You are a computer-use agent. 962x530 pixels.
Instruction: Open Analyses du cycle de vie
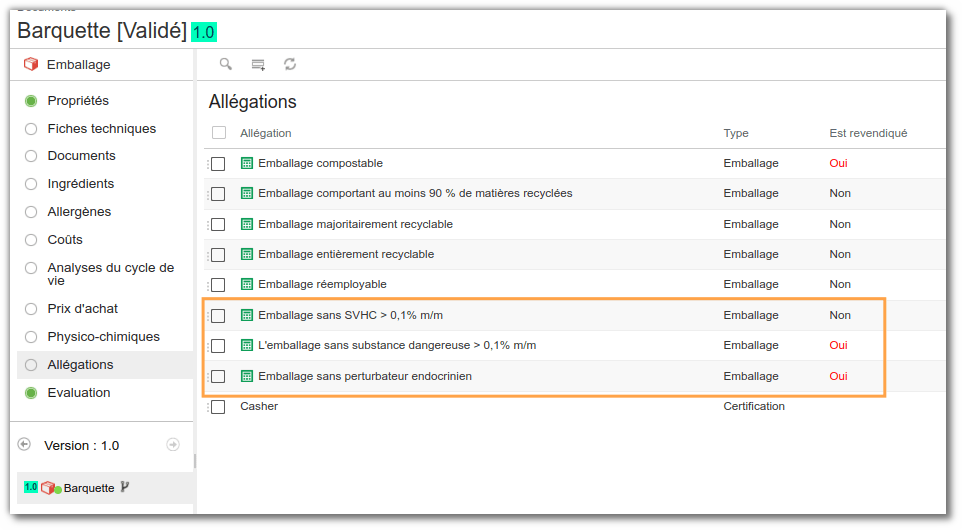111,274
